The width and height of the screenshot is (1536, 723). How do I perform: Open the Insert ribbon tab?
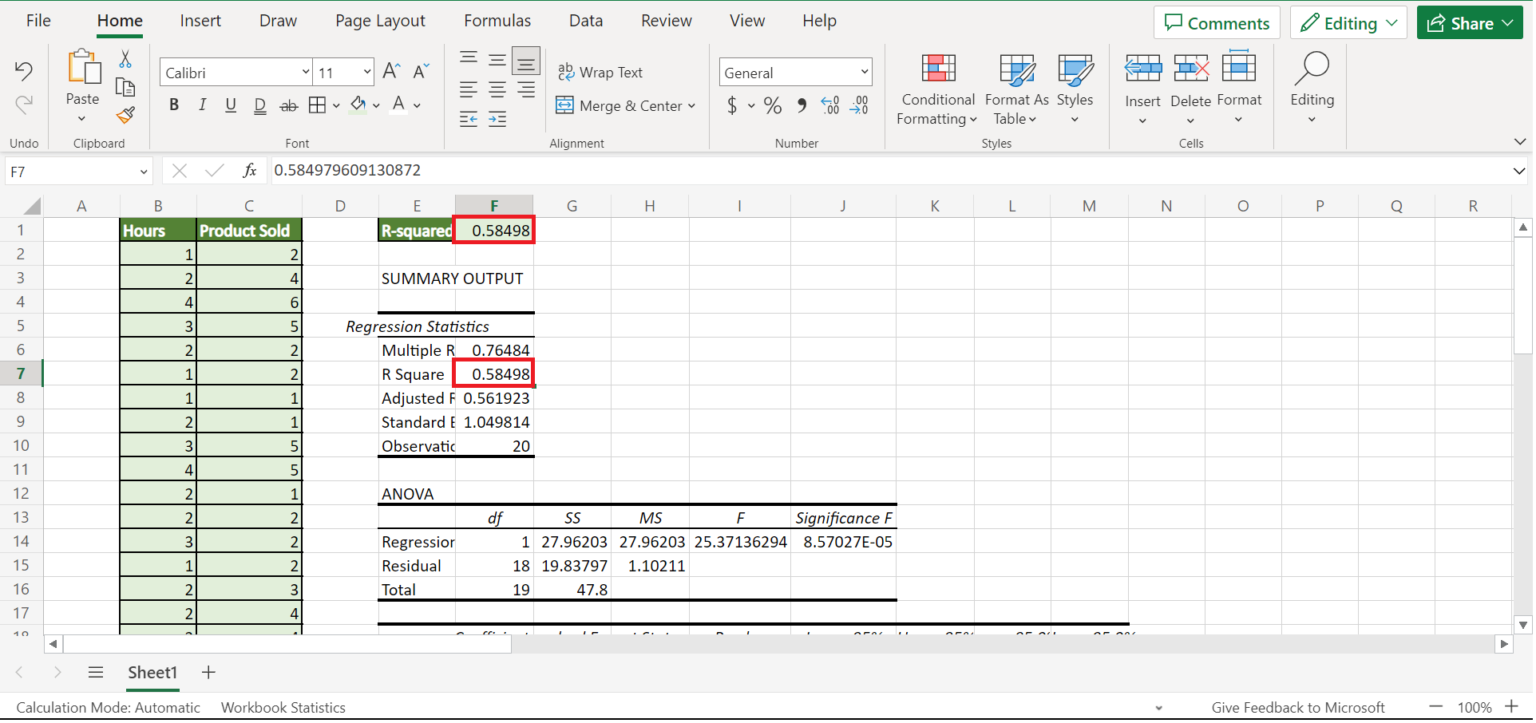click(x=200, y=20)
